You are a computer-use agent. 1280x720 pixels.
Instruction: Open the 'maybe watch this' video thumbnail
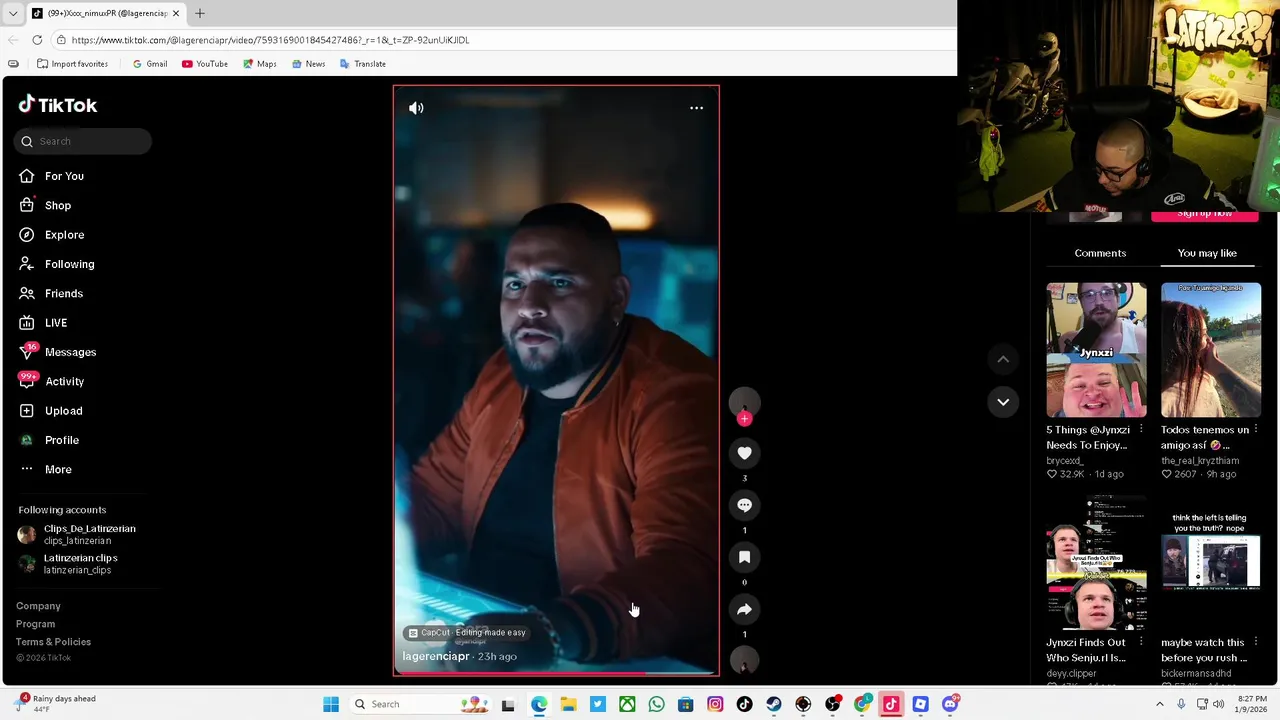[1211, 562]
